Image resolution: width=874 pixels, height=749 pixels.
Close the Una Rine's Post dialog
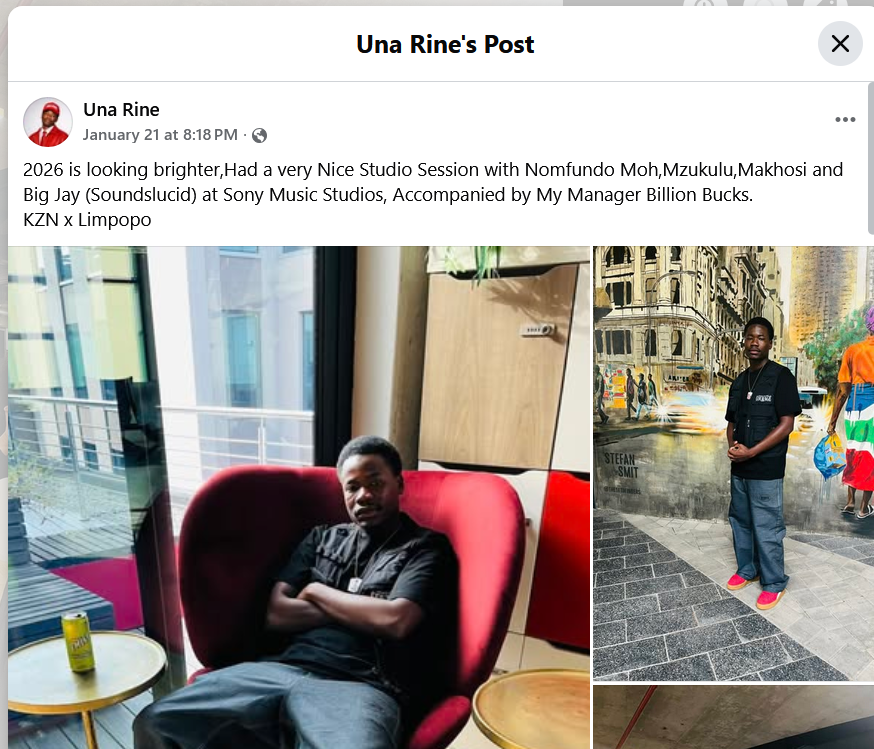pyautogui.click(x=840, y=43)
